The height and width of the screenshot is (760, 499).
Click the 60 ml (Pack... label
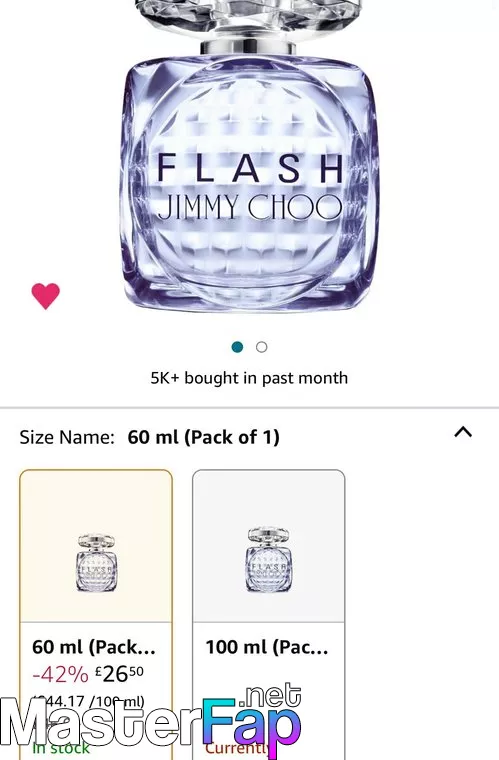94,647
